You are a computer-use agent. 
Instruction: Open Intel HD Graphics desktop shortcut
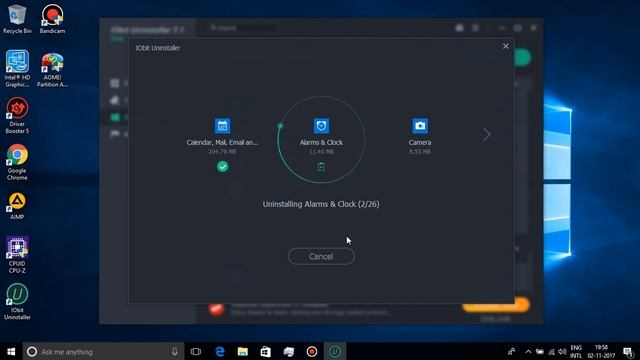[x=17, y=69]
